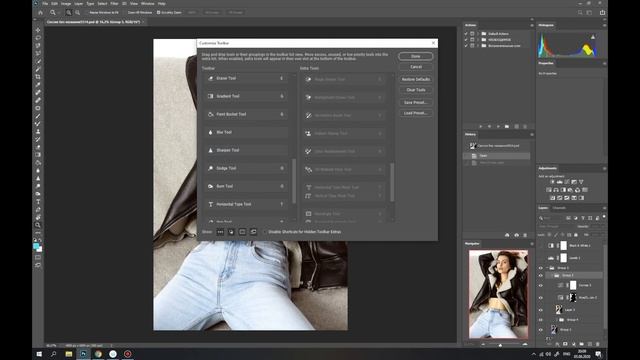Click the Done button
Screen dimensions: 640x360
pos(416,56)
